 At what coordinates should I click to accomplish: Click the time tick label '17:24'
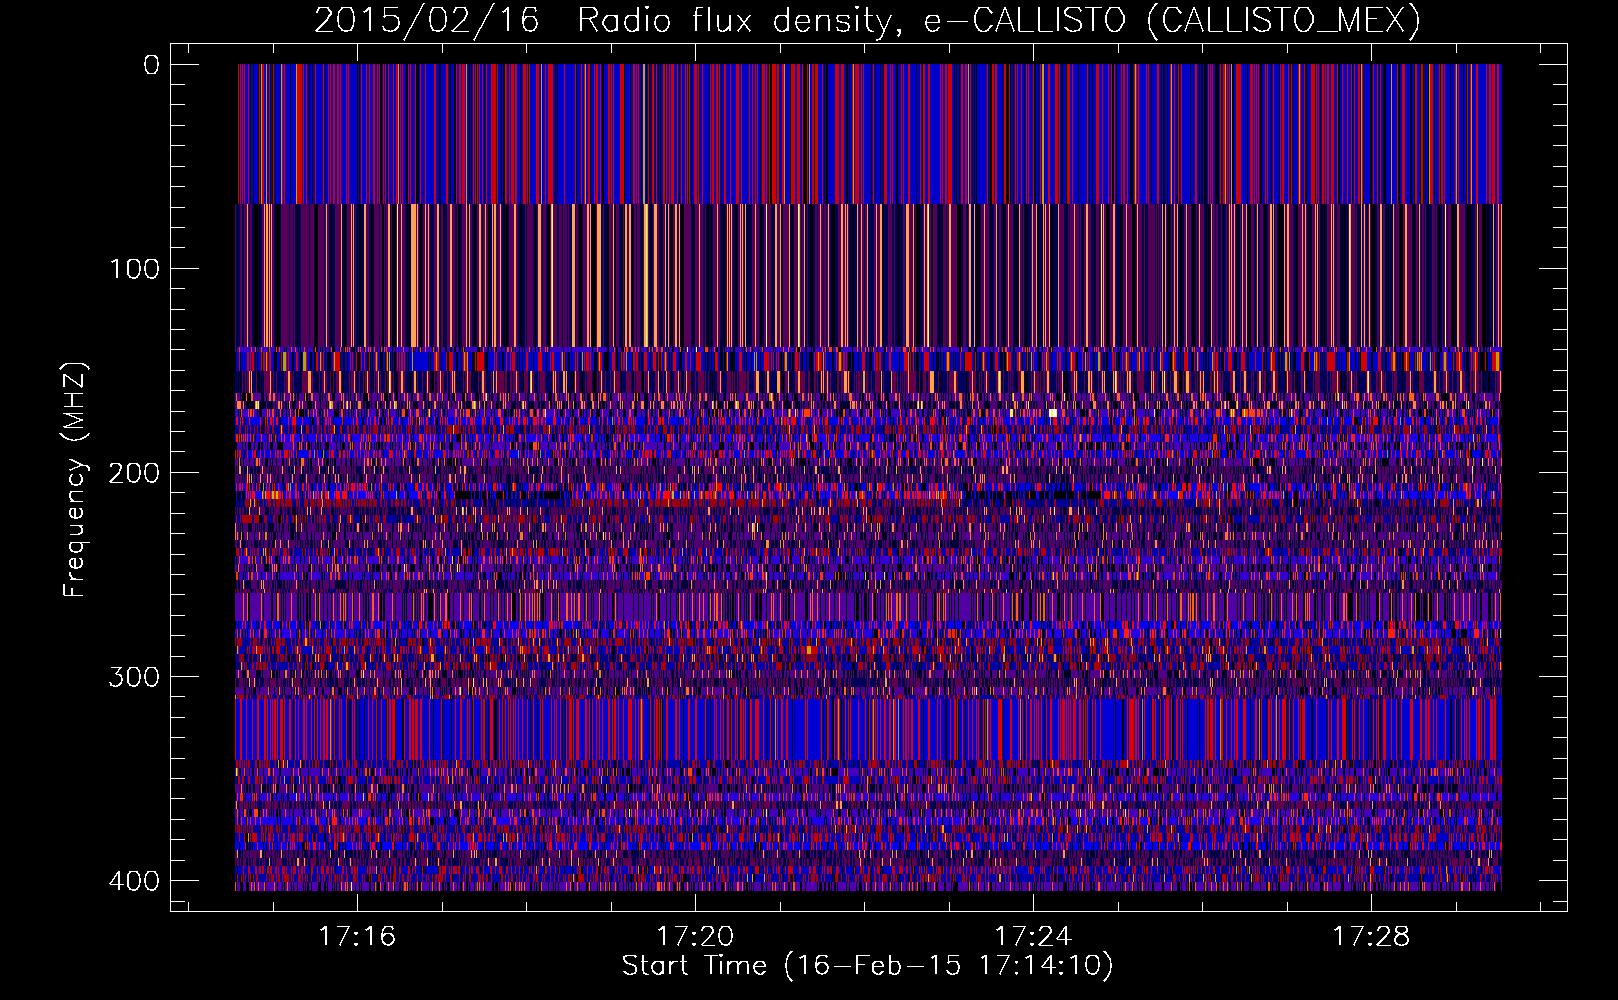pos(1033,936)
